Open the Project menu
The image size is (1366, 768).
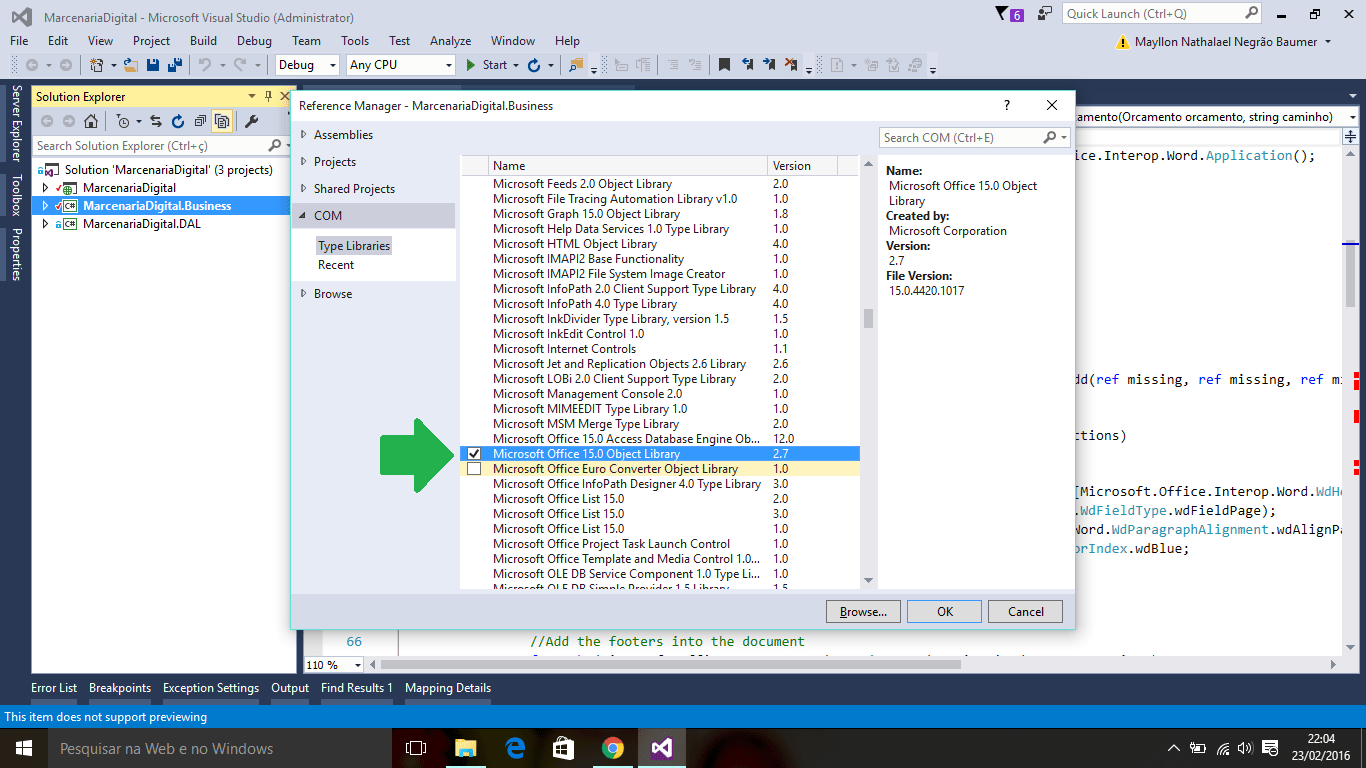[x=152, y=41]
